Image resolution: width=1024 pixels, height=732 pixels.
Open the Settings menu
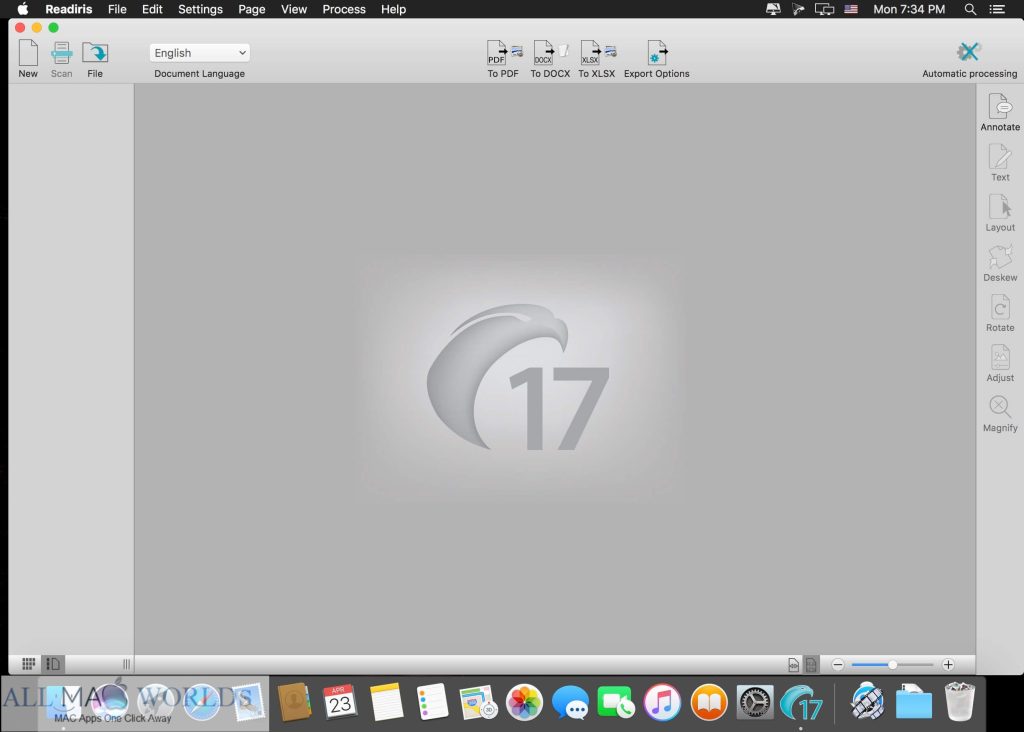(200, 9)
